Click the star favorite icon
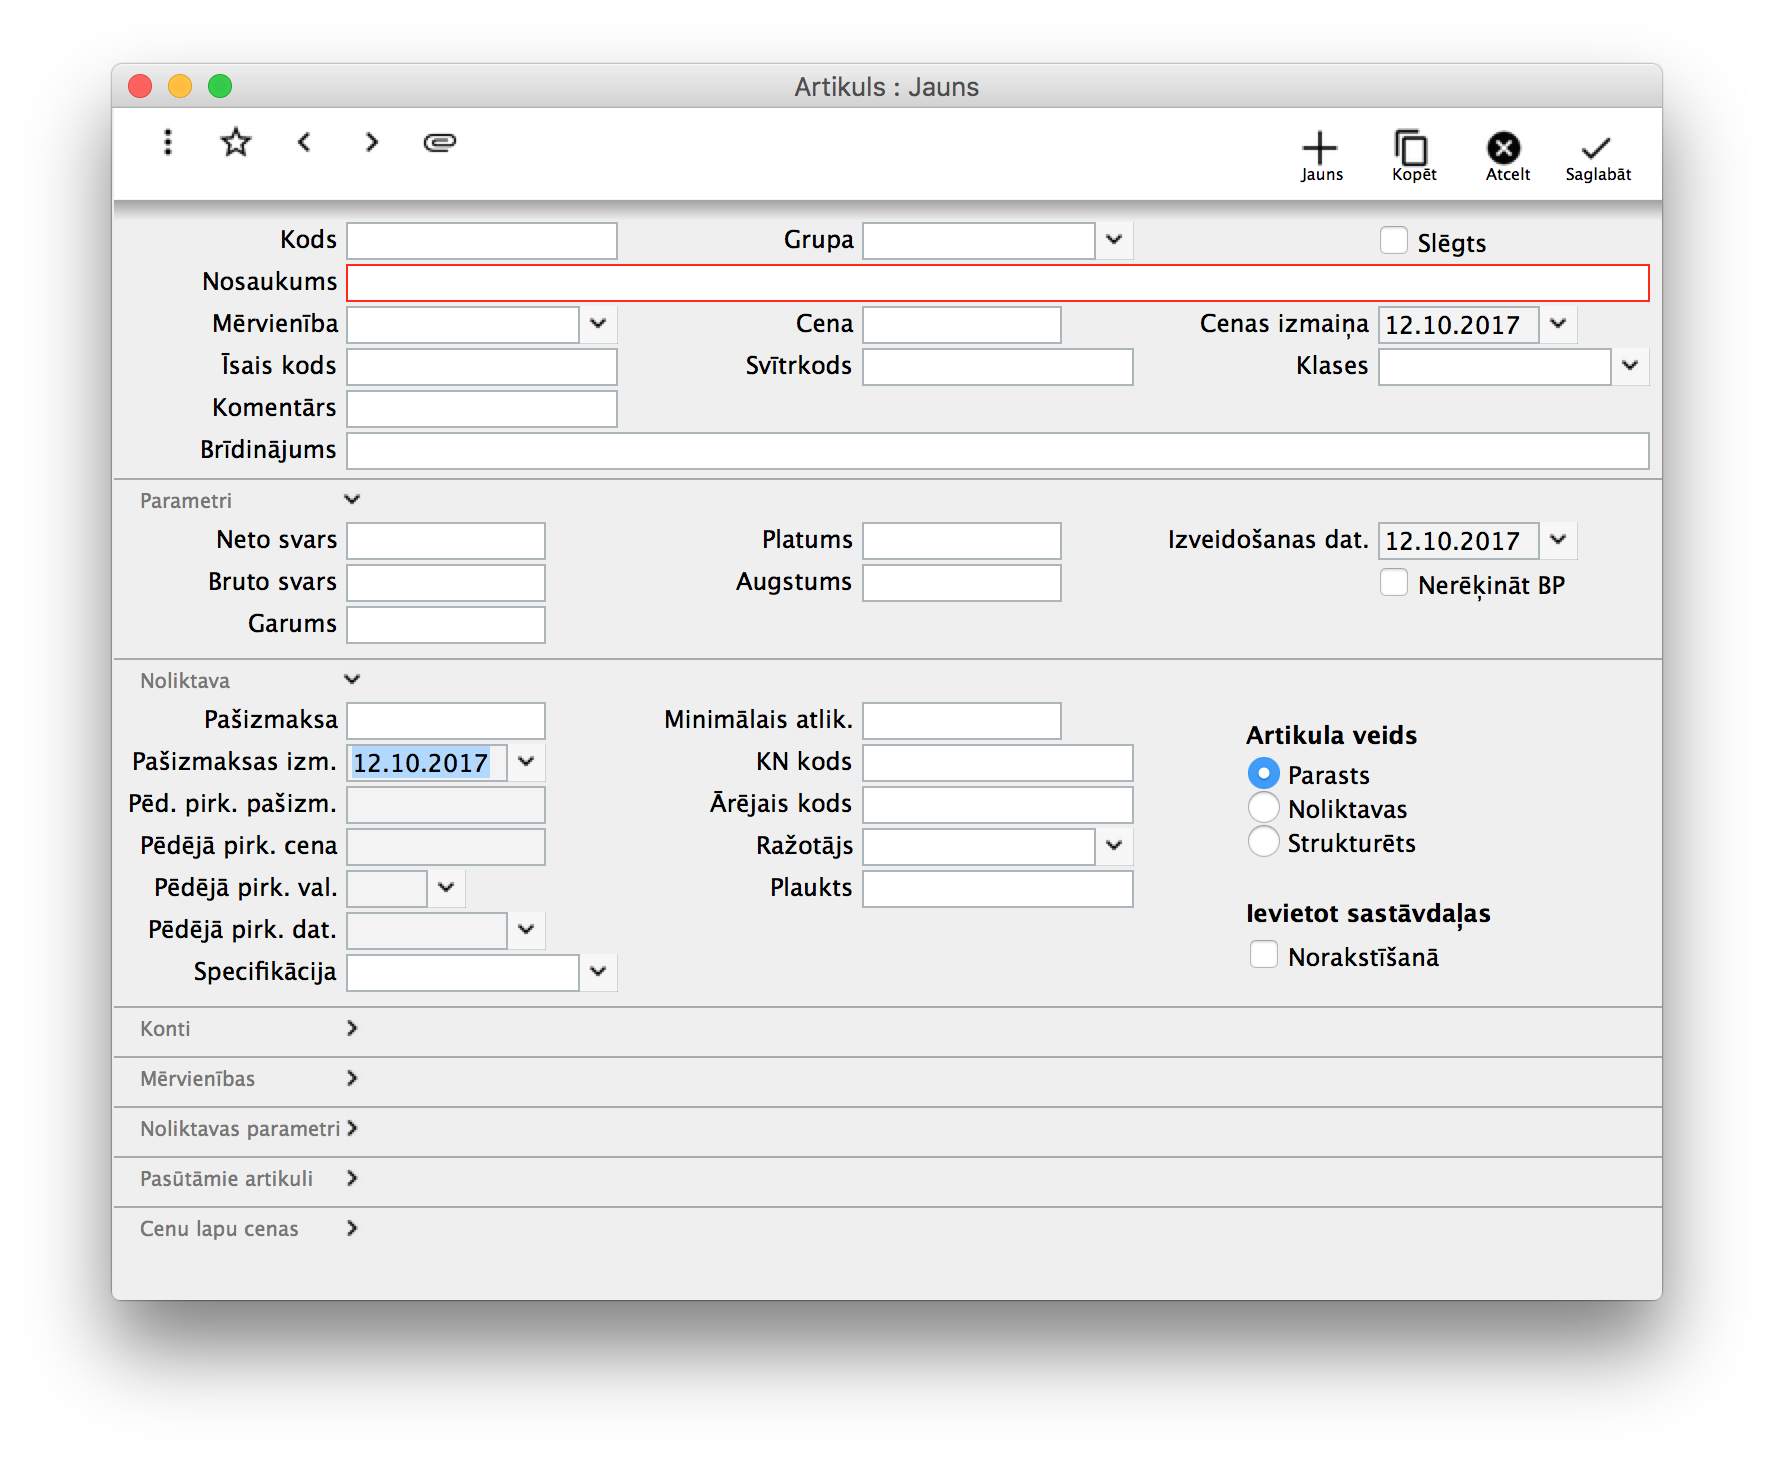 click(236, 143)
